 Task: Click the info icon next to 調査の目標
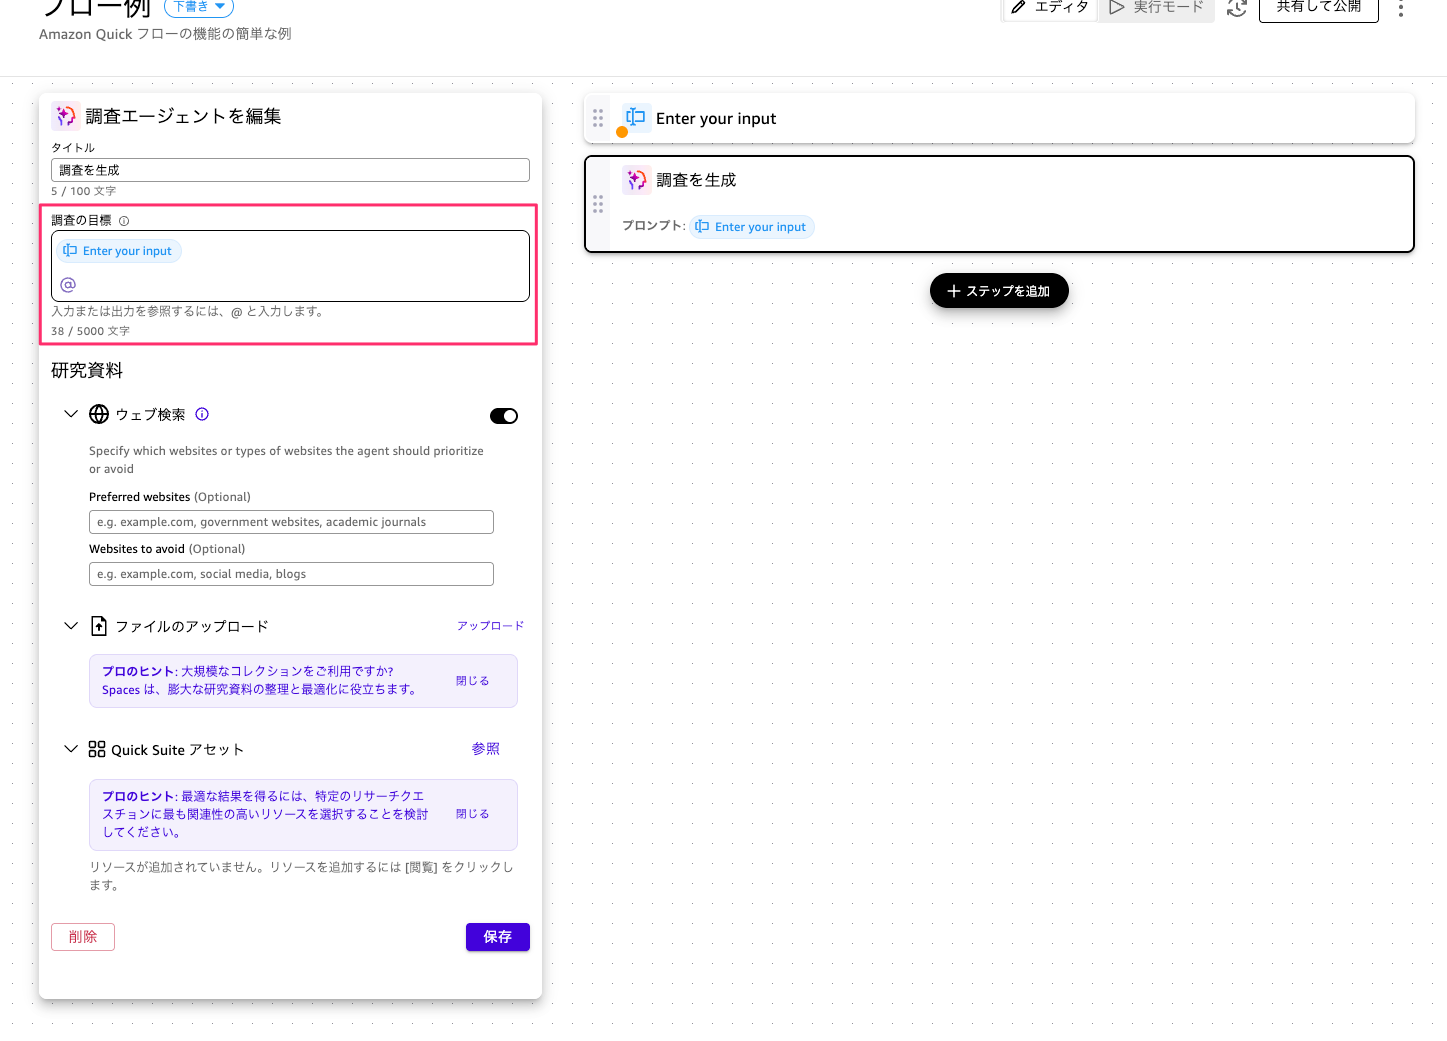click(x=124, y=221)
